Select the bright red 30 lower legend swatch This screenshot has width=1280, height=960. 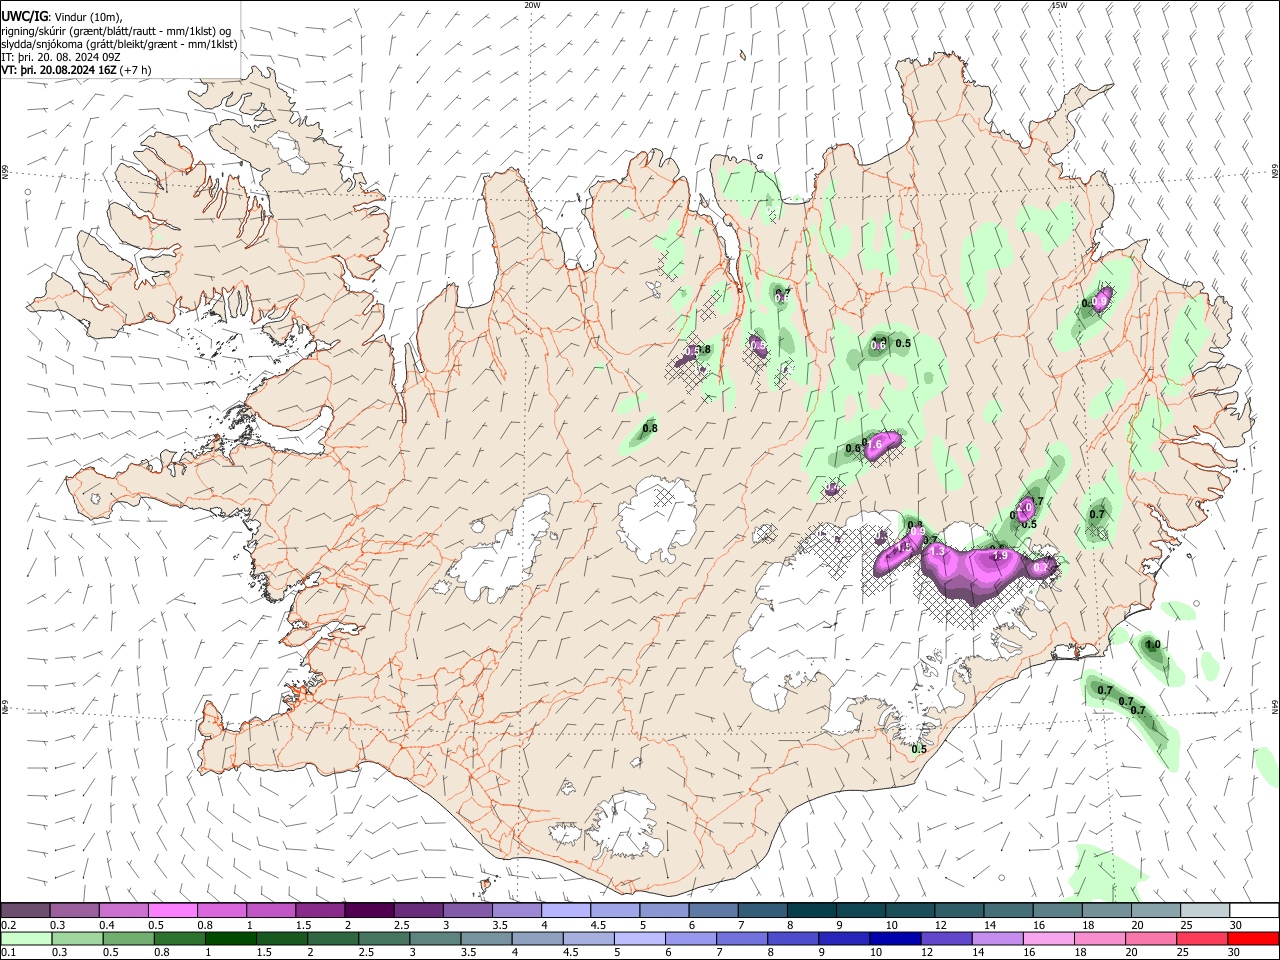[1252, 938]
